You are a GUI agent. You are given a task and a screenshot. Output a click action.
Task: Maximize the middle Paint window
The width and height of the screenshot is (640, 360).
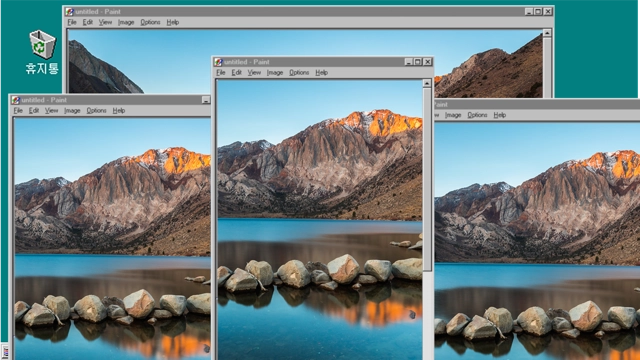click(x=418, y=62)
